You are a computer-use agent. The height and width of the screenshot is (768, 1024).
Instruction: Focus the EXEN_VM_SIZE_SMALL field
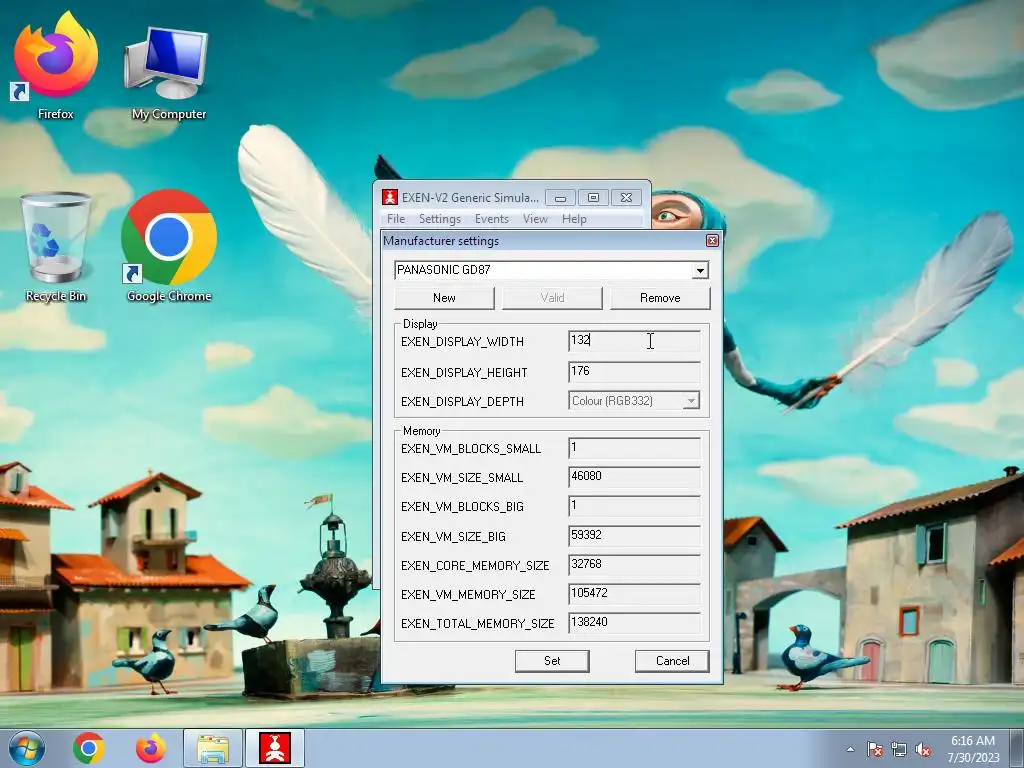(x=634, y=477)
